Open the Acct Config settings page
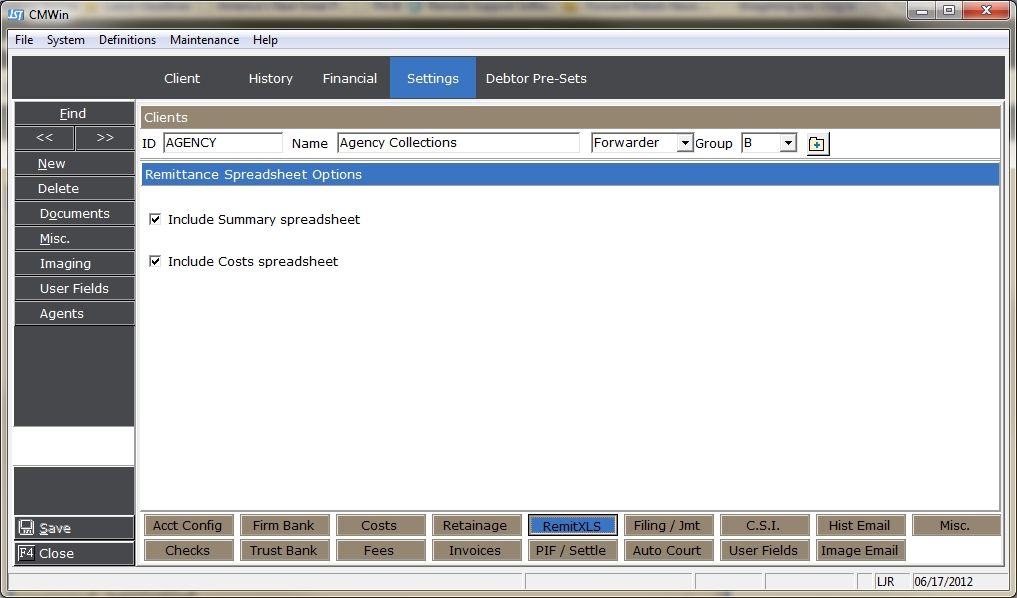 click(188, 525)
